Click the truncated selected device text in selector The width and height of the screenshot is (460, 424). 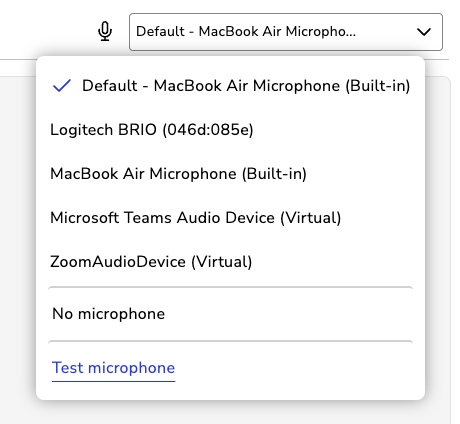tap(246, 31)
